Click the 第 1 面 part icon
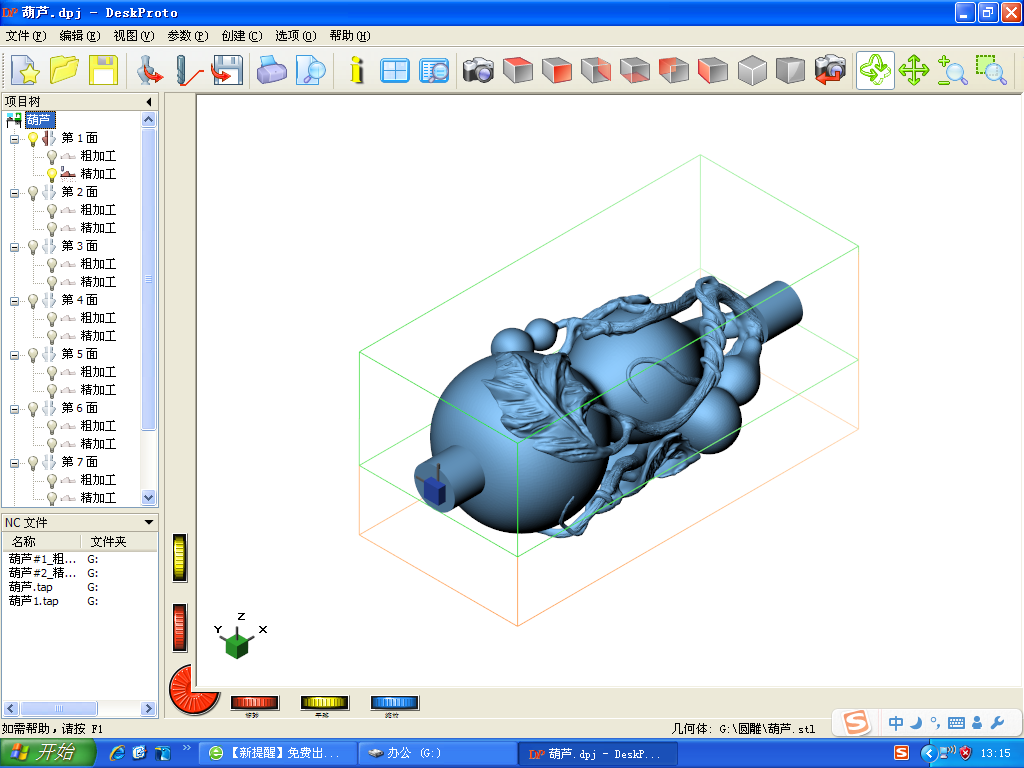This screenshot has width=1024, height=768. tap(49, 138)
